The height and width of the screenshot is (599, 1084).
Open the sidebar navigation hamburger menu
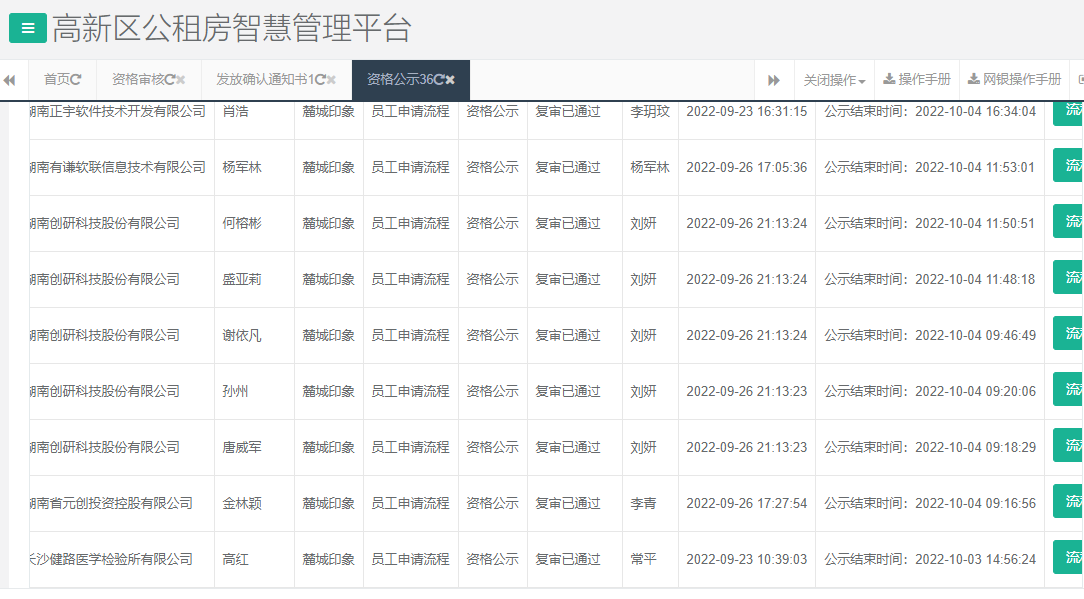point(26,28)
